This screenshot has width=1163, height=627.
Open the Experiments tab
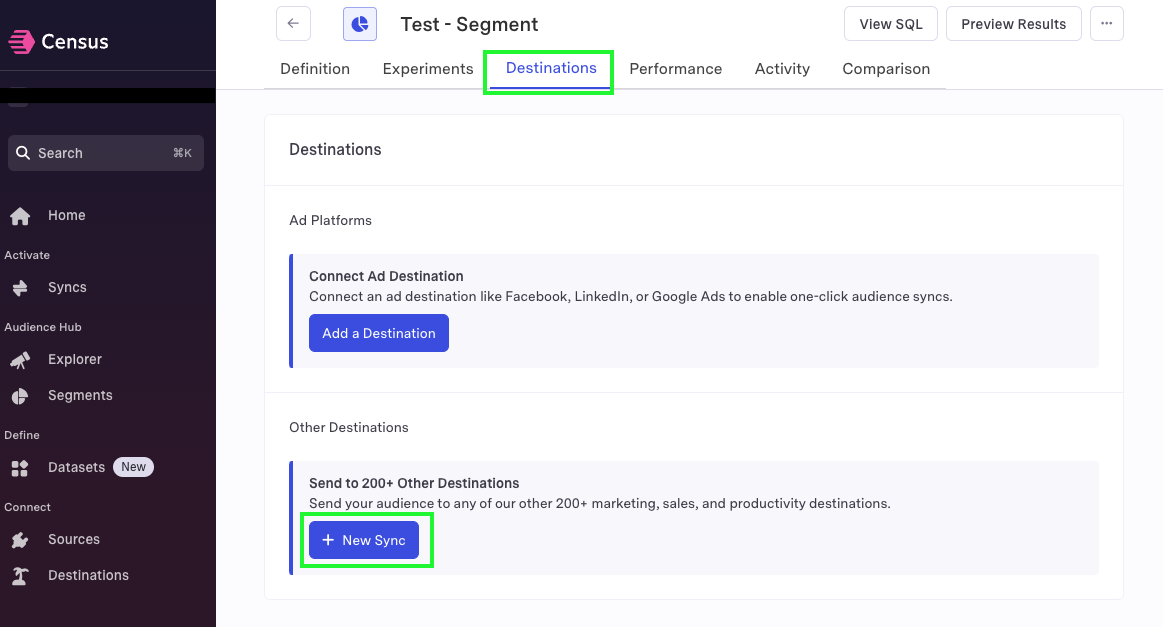tap(428, 69)
